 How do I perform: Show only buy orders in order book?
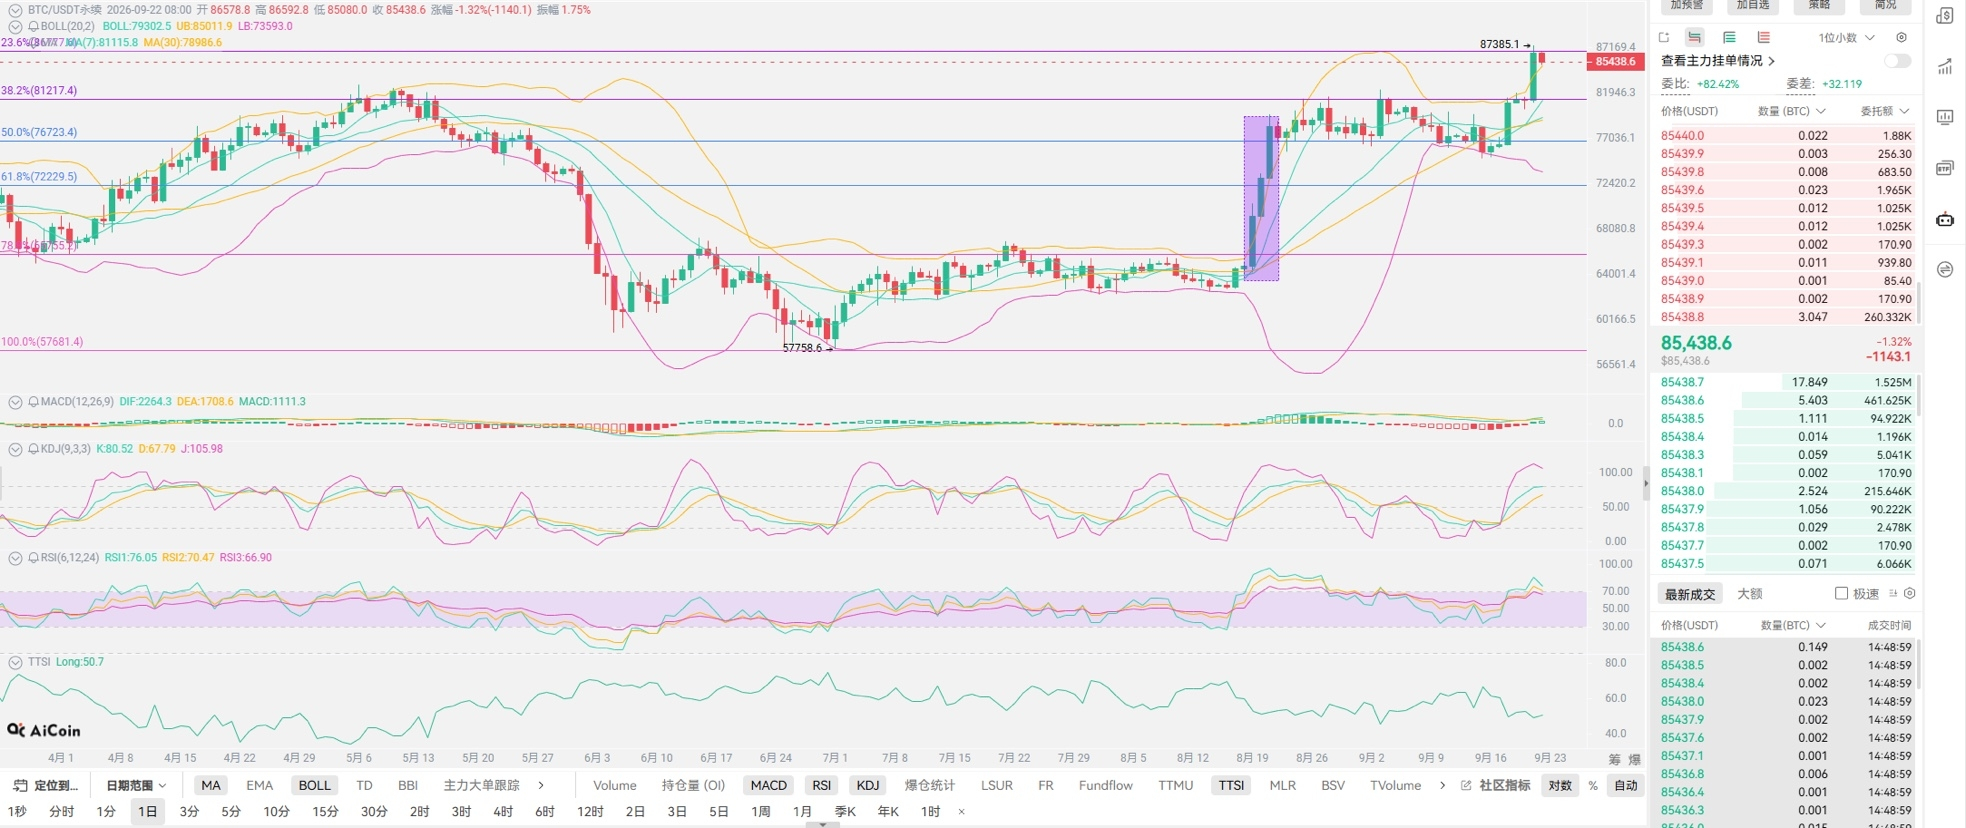pyautogui.click(x=1729, y=37)
